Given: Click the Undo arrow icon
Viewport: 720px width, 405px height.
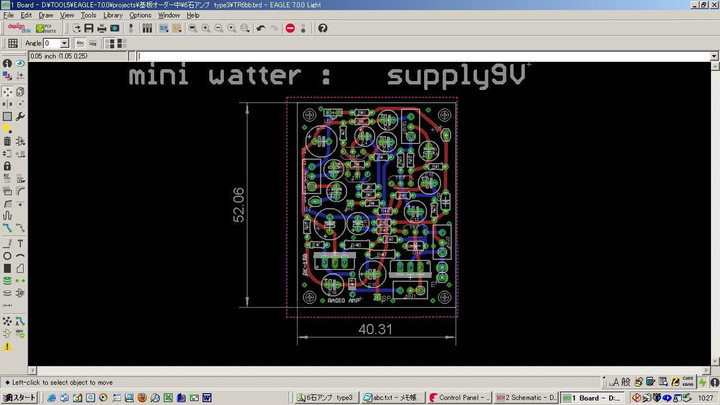Looking at the screenshot, I should [261, 28].
